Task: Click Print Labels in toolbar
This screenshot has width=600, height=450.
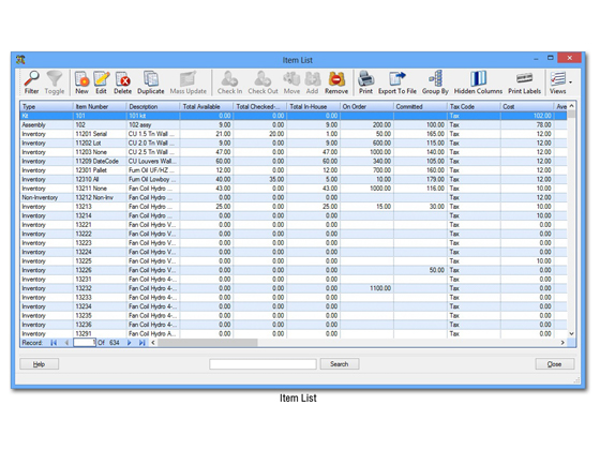Action: coord(524,81)
